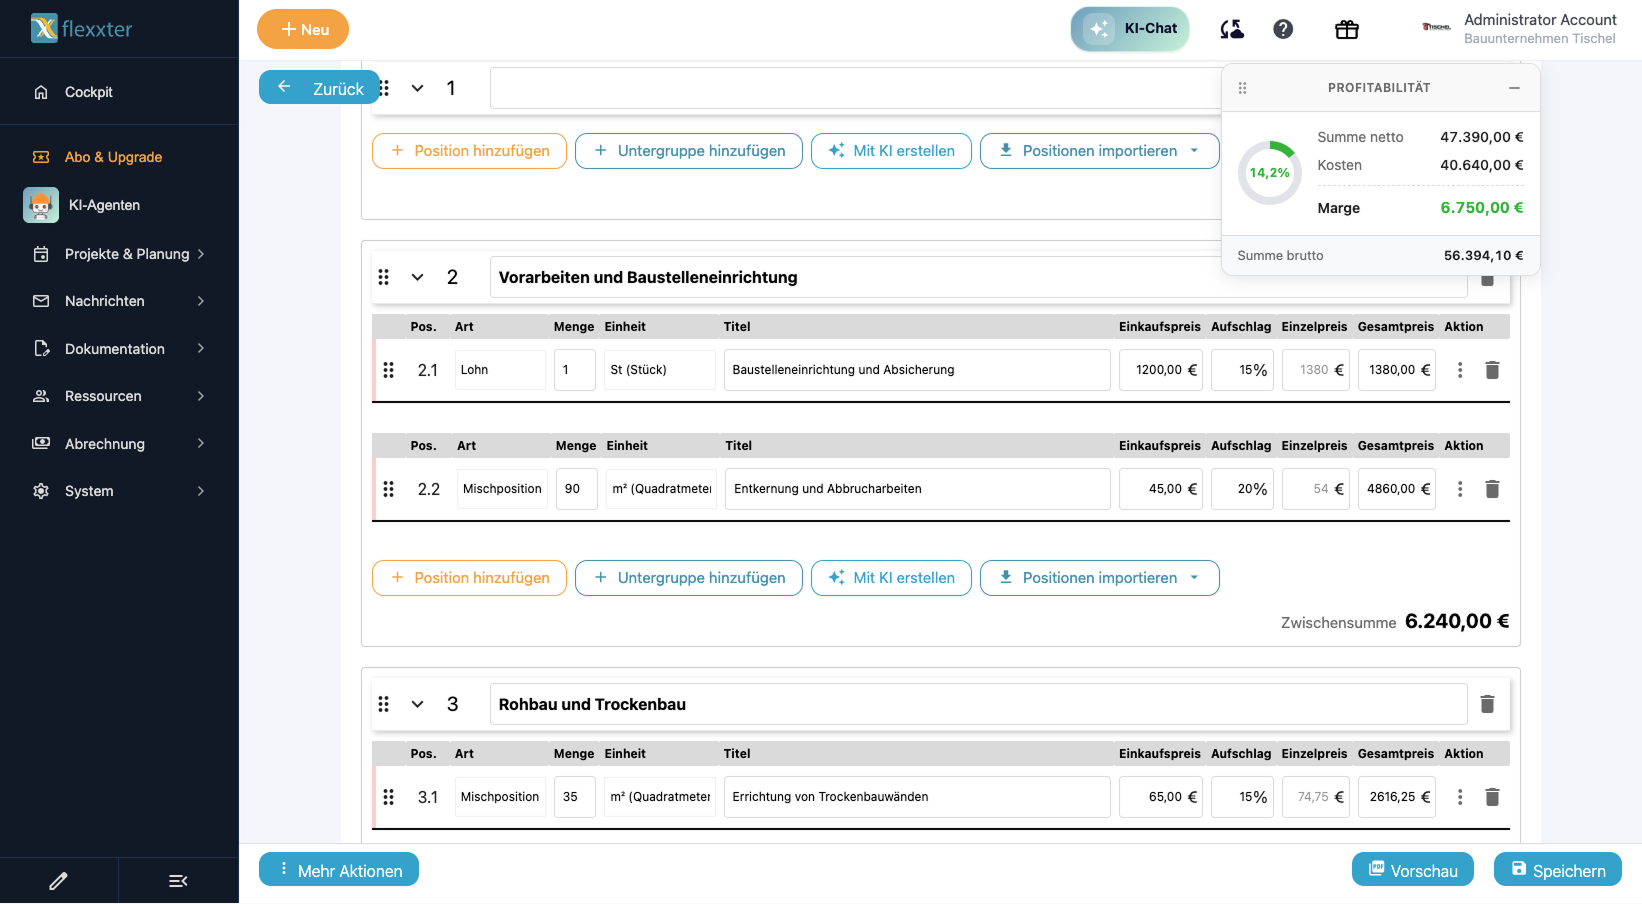This screenshot has width=1642, height=904.
Task: Go back with Zurück button
Action: (x=320, y=88)
